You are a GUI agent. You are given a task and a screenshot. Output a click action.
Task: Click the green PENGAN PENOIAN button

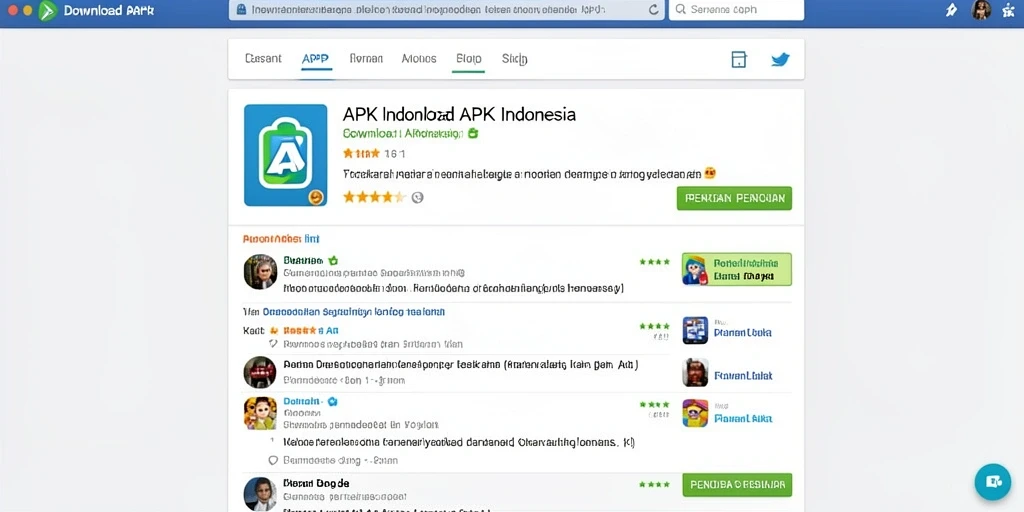pyautogui.click(x=734, y=199)
